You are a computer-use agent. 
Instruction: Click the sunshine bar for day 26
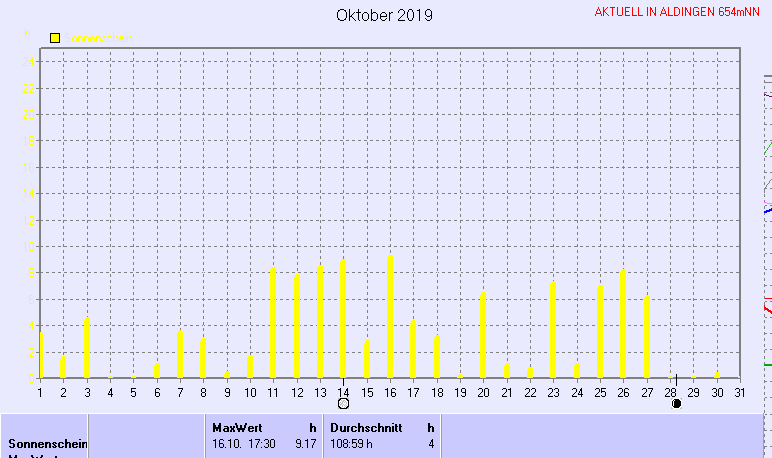pos(623,323)
